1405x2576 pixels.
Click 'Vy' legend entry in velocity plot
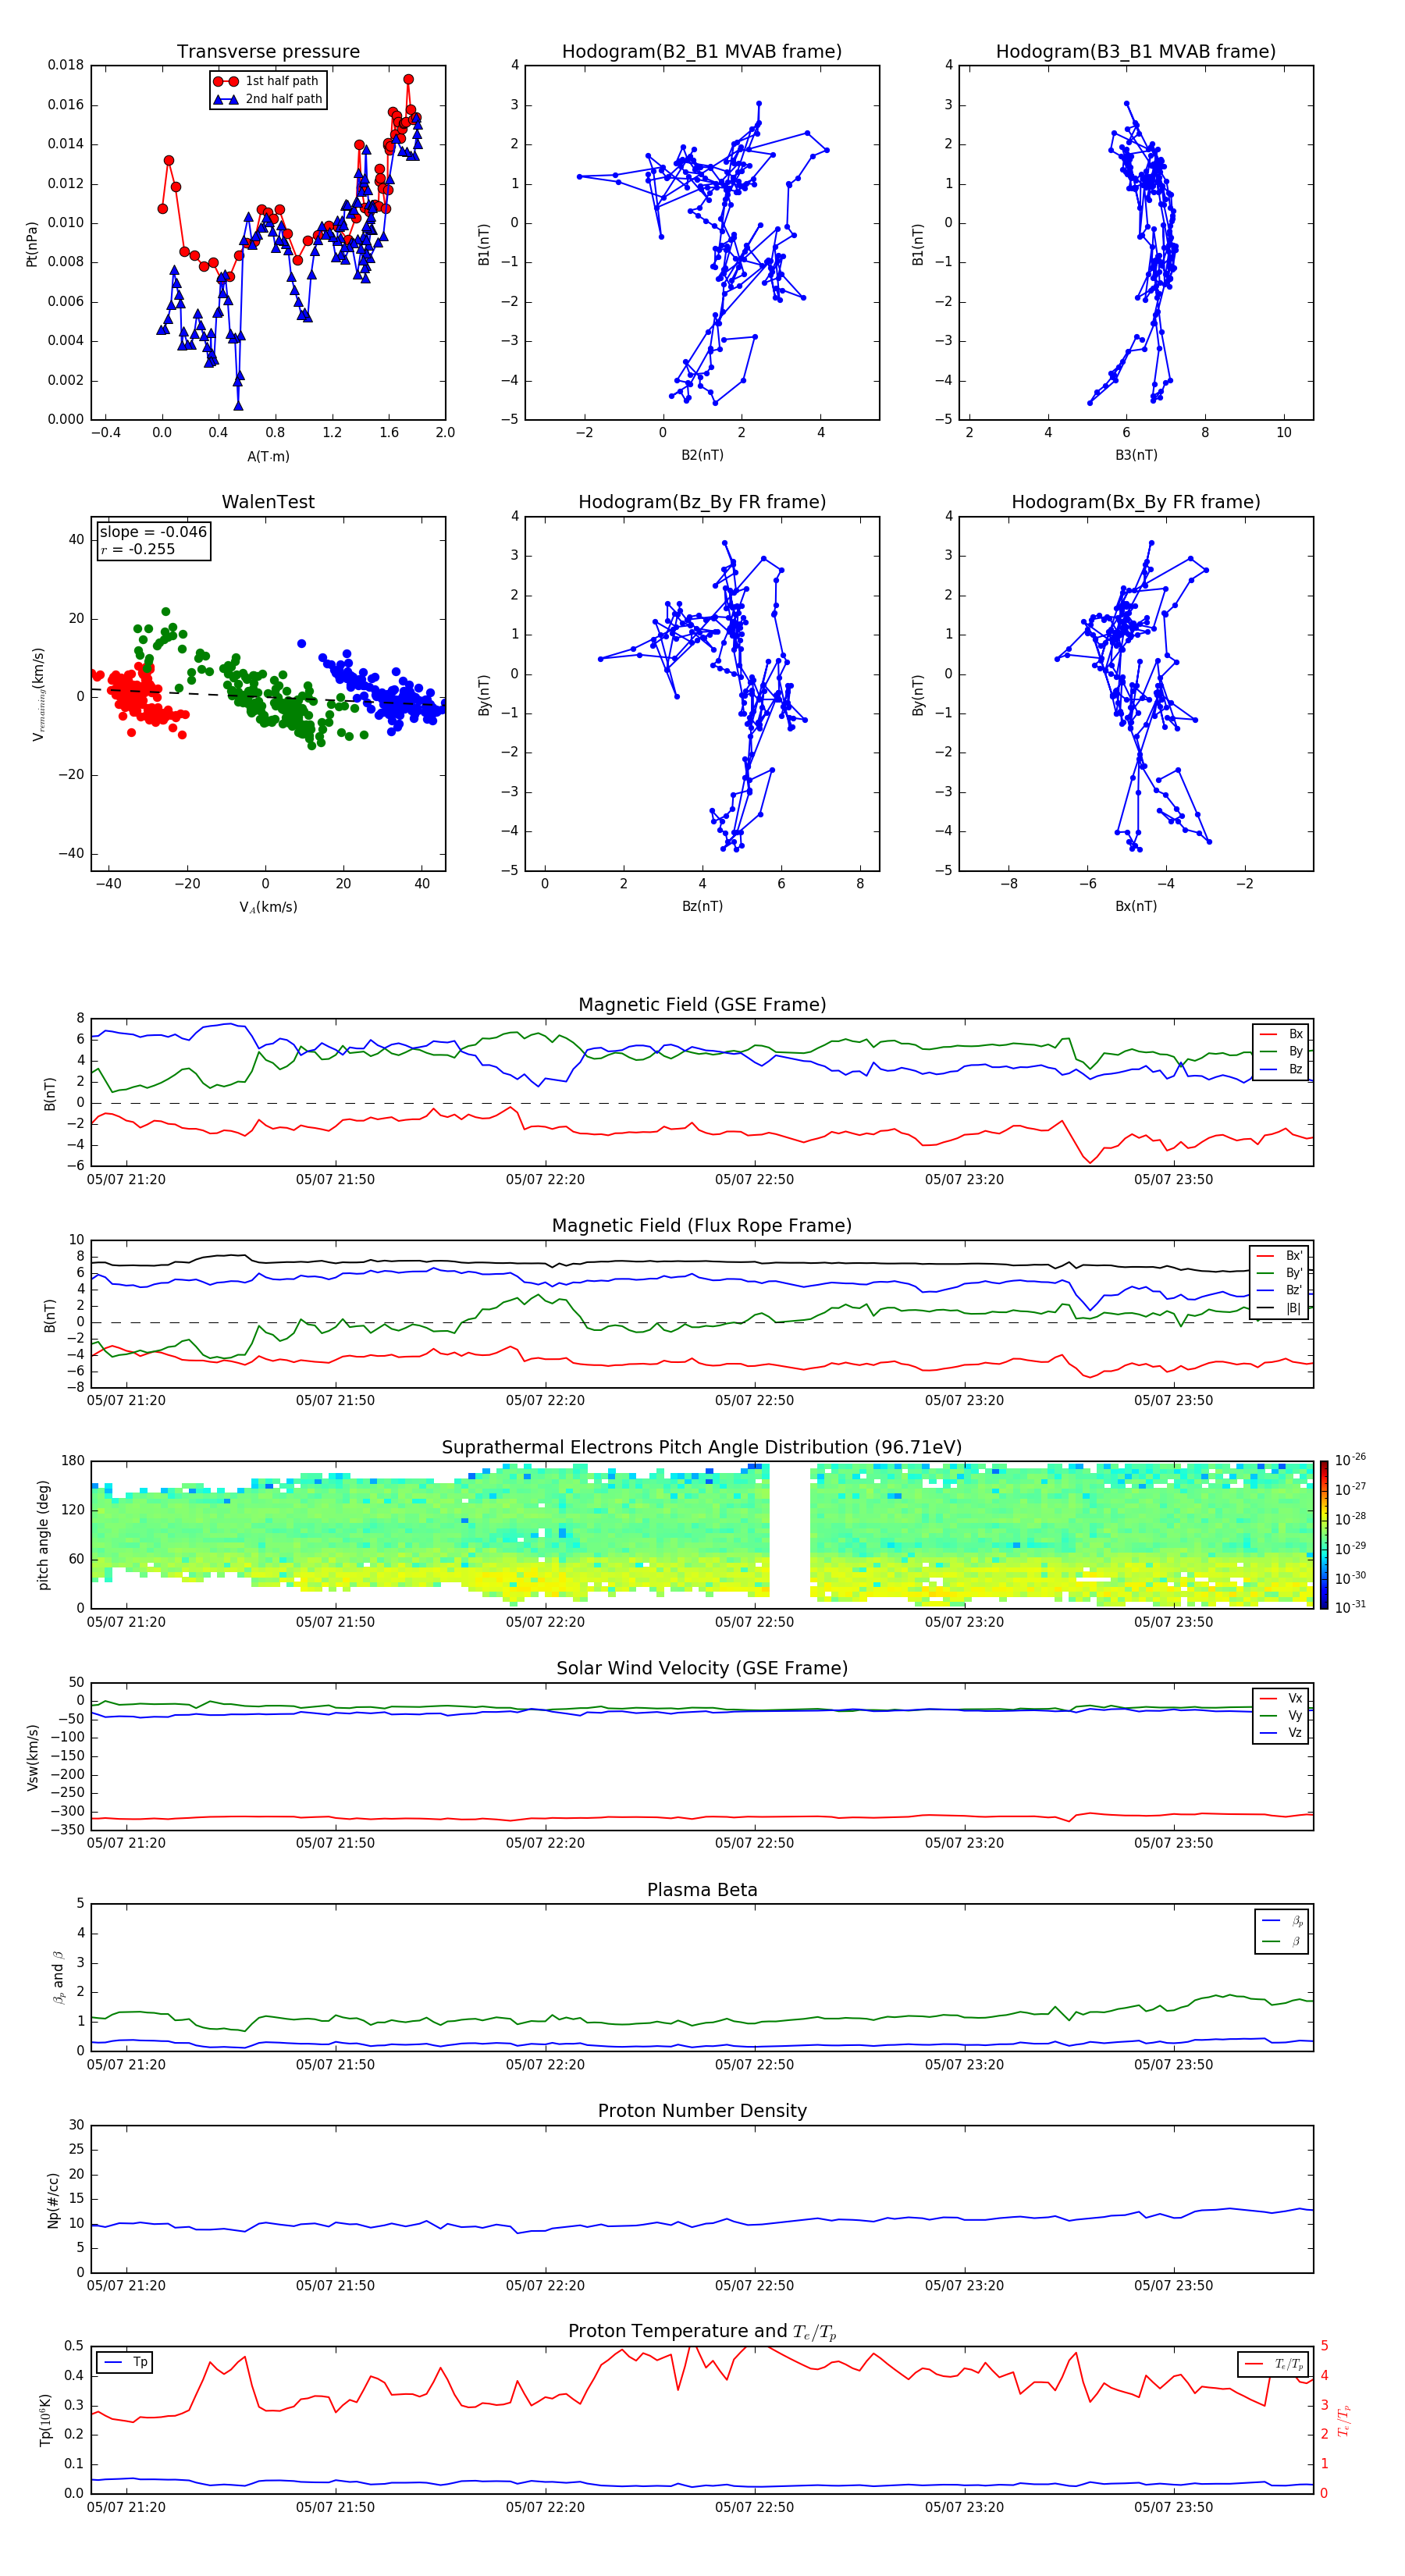click(1282, 1716)
